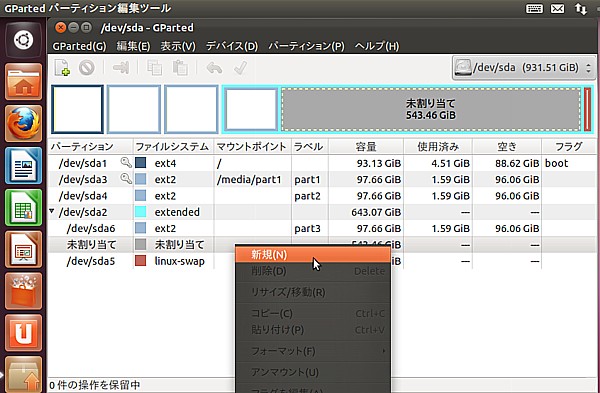Sort by 空き column header
Viewport: 600px width, 393px height.
coord(507,147)
